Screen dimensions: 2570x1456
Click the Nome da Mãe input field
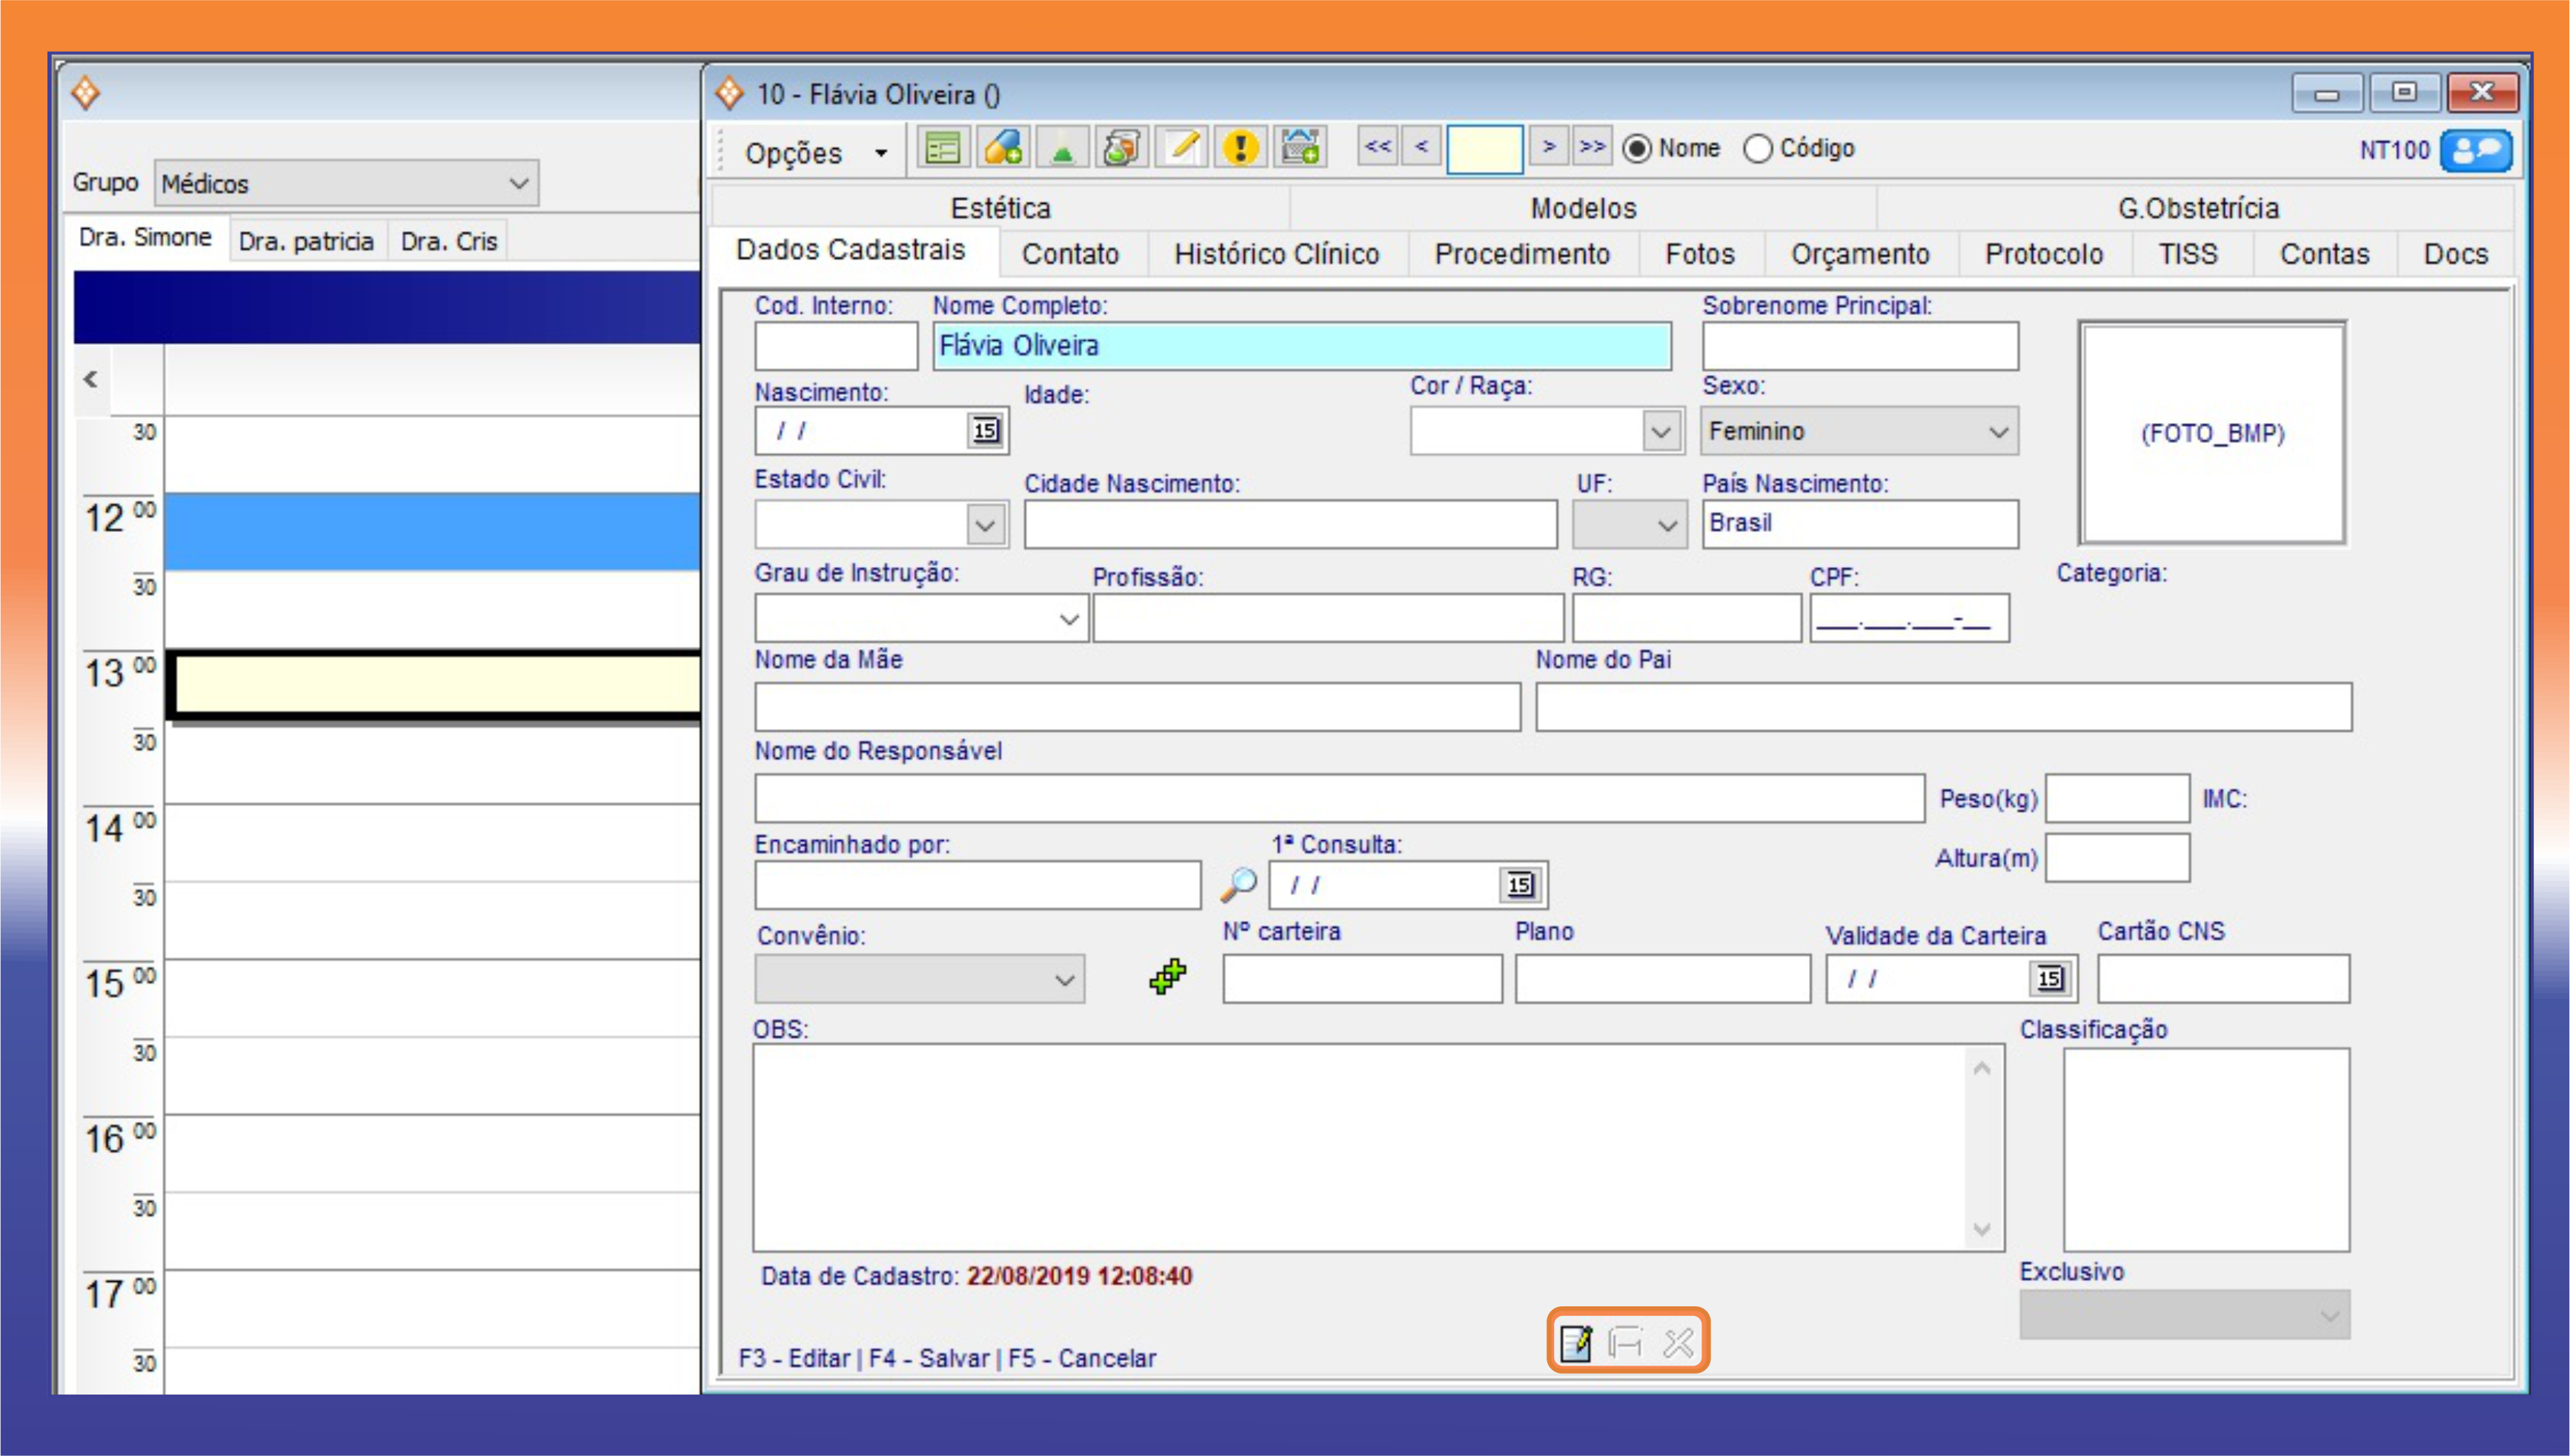coord(1137,707)
